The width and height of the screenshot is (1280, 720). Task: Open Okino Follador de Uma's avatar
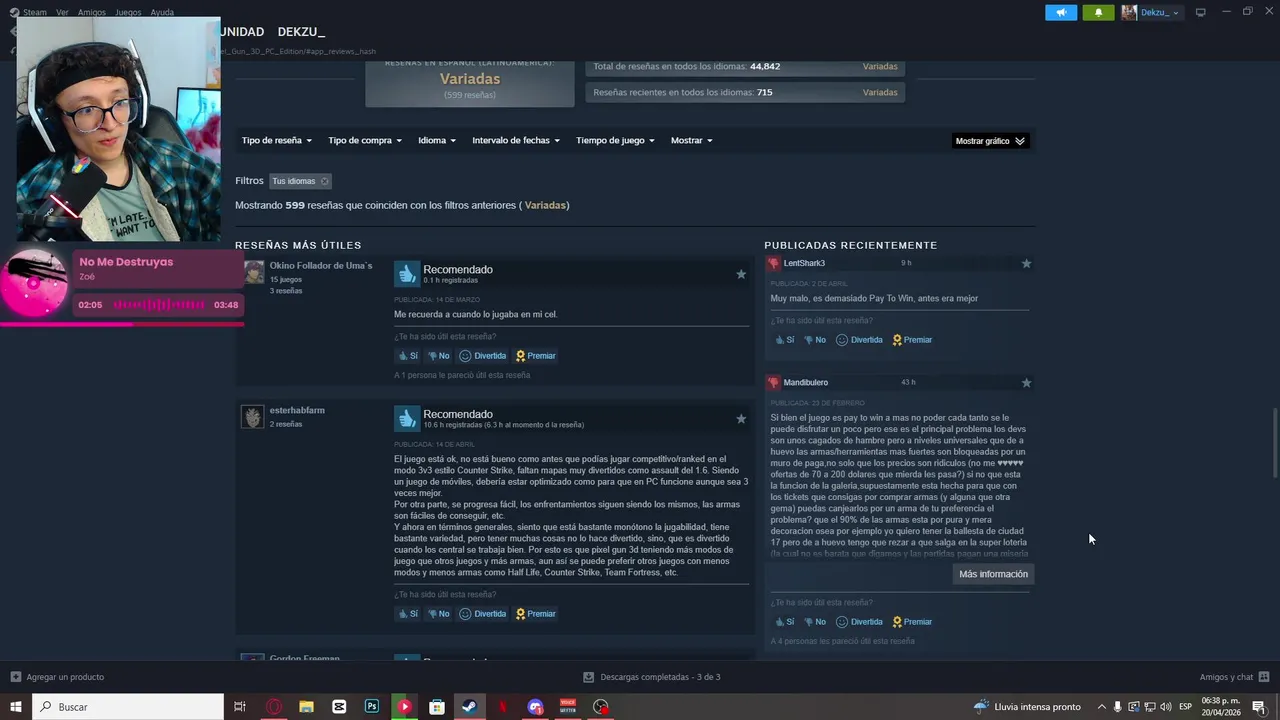254,273
